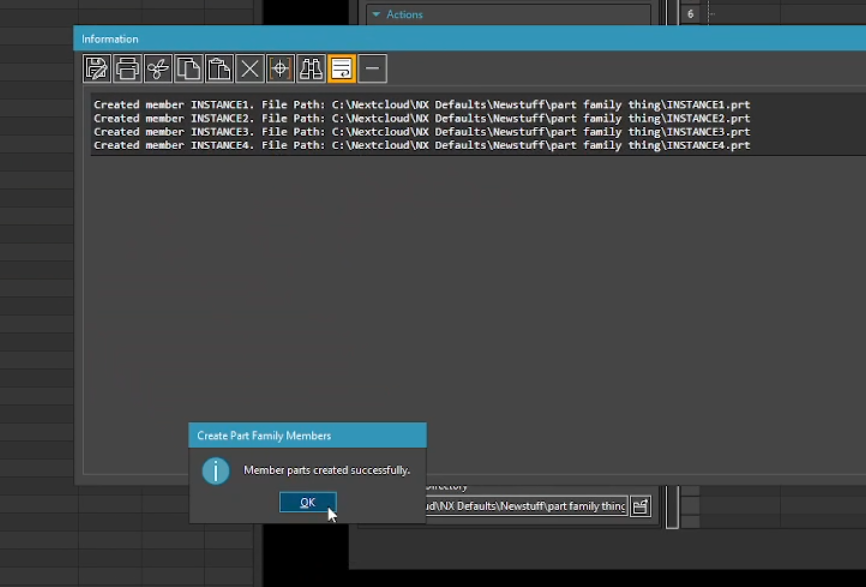Click the Cut scissors icon
Viewport: 866px width, 587px height.
[x=158, y=68]
